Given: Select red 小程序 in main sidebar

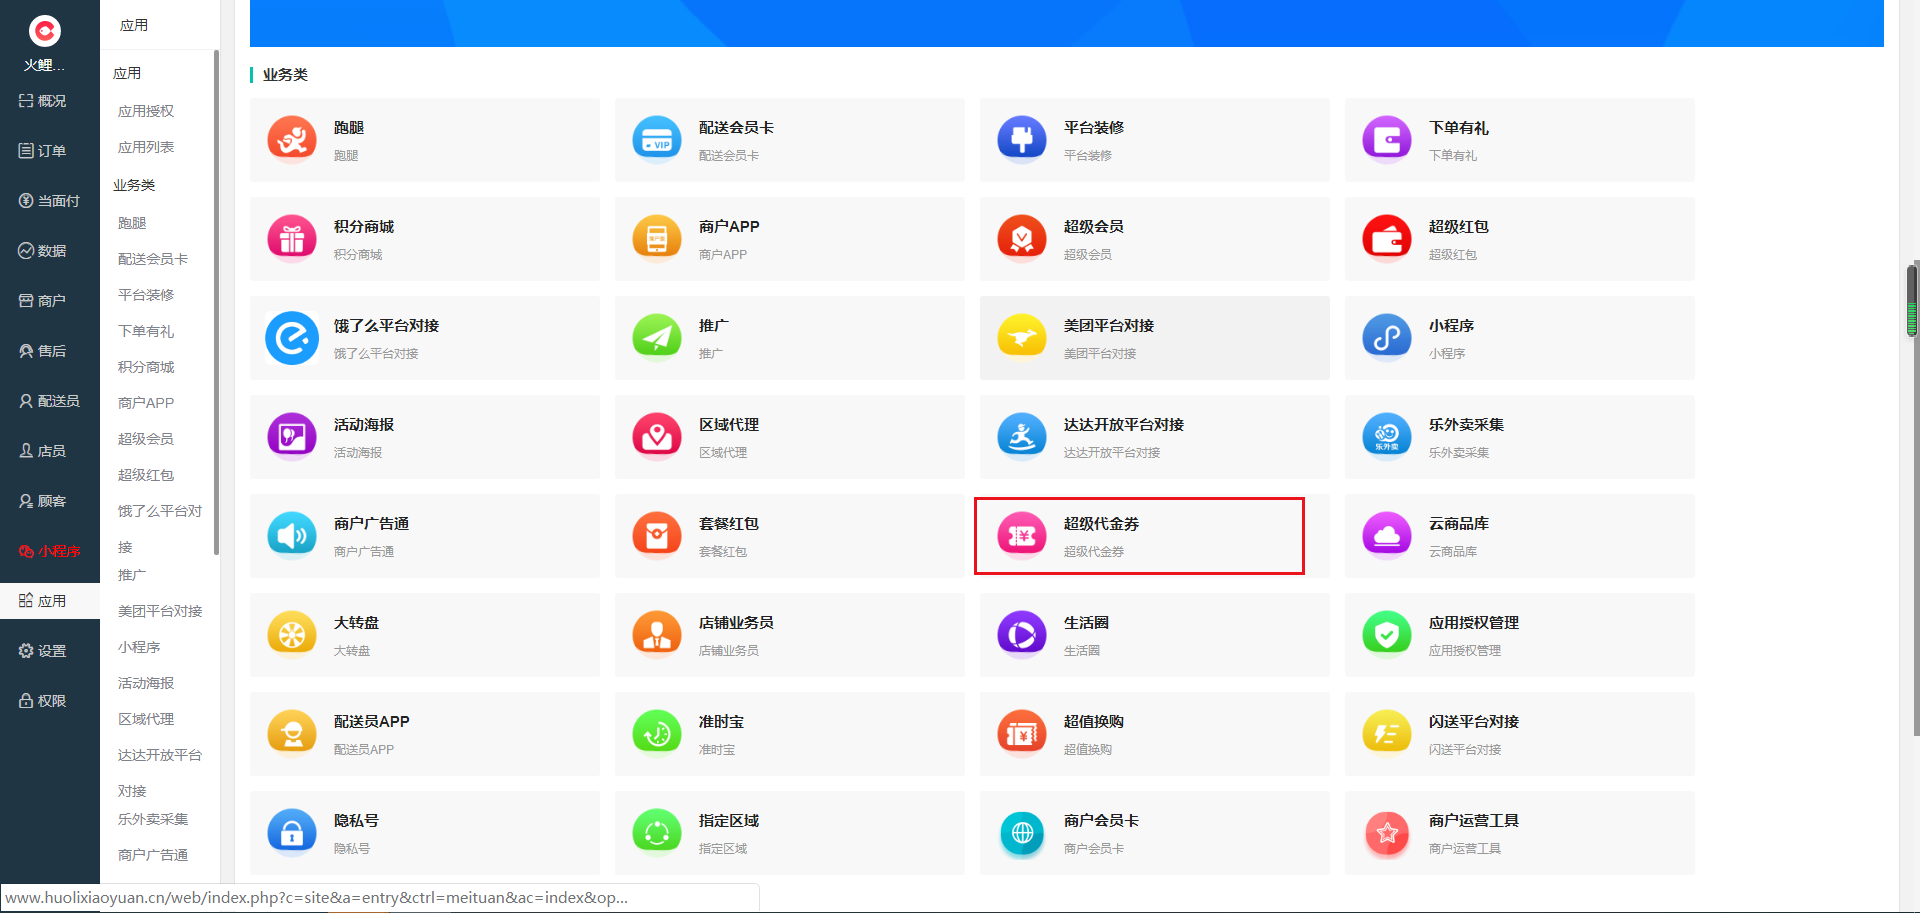Looking at the screenshot, I should pyautogui.click(x=49, y=551).
